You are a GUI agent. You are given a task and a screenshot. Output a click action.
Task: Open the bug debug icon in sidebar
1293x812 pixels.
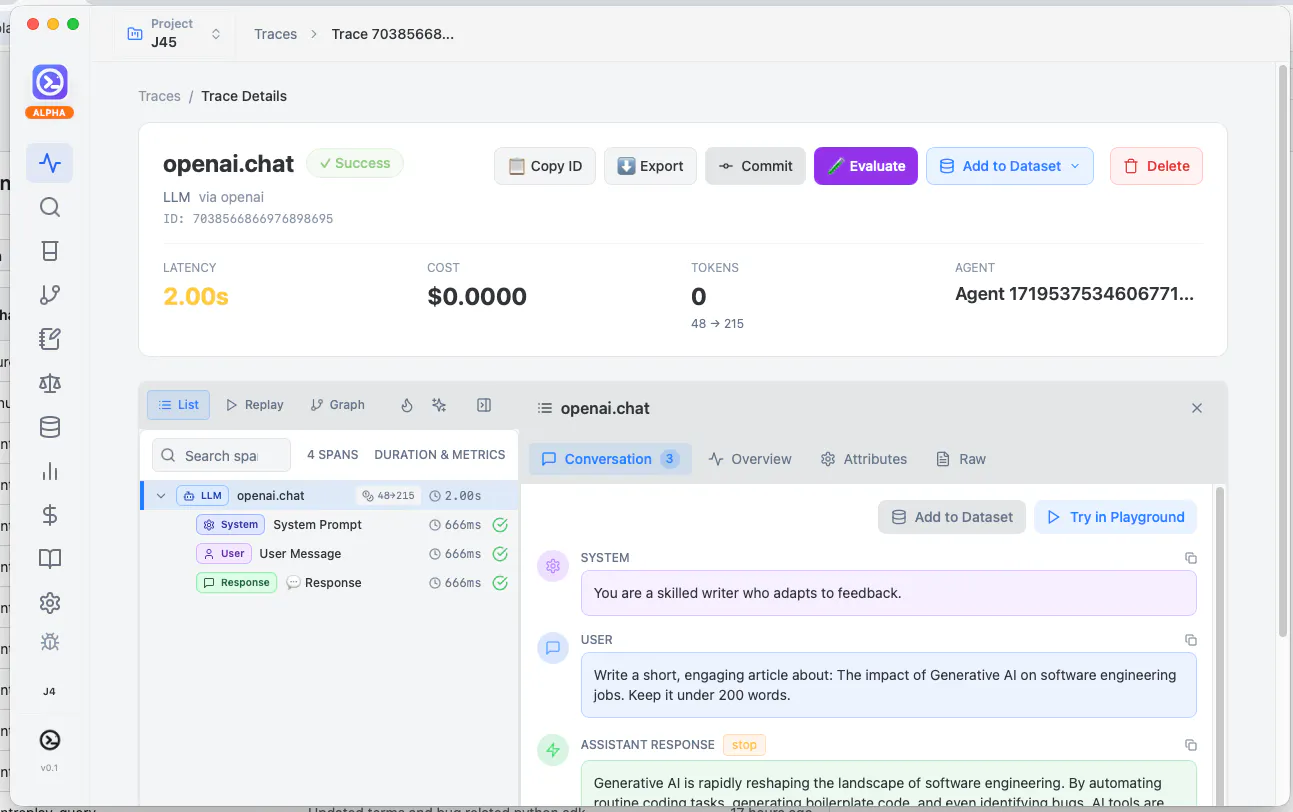coord(50,642)
